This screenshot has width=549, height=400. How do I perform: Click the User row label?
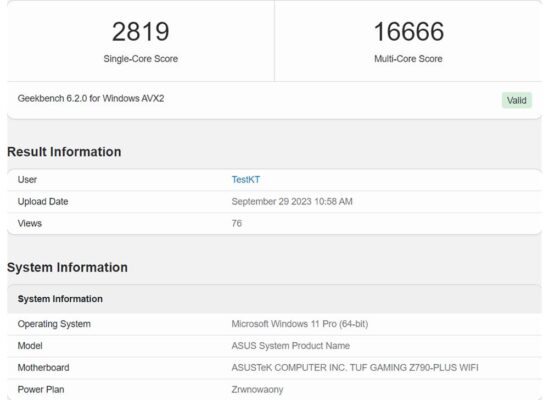pyautogui.click(x=27, y=180)
